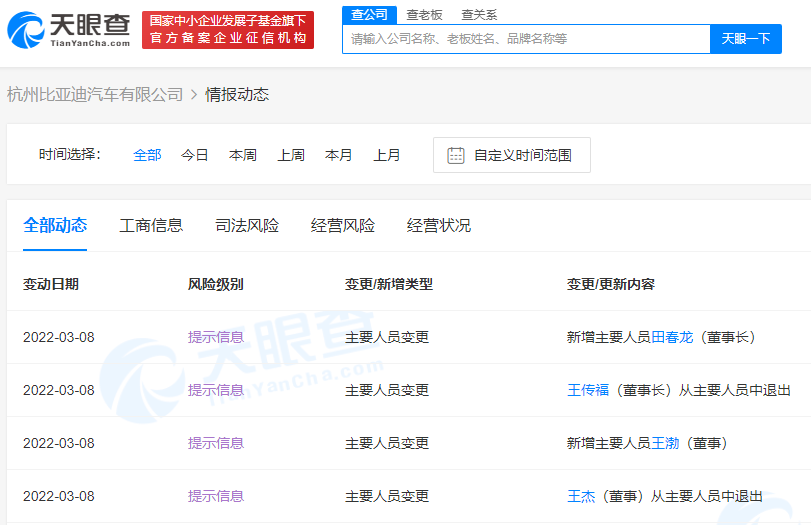Screen dimensions: 811x525
Task: Switch to the 查老板 search tab
Action: 424,15
